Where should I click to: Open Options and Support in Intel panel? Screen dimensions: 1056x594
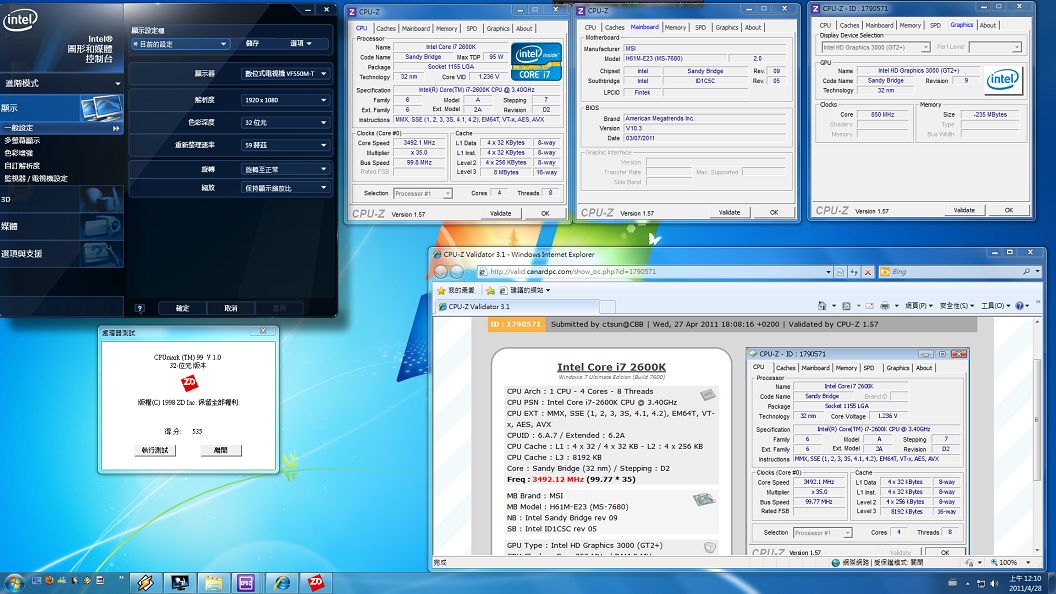61,254
